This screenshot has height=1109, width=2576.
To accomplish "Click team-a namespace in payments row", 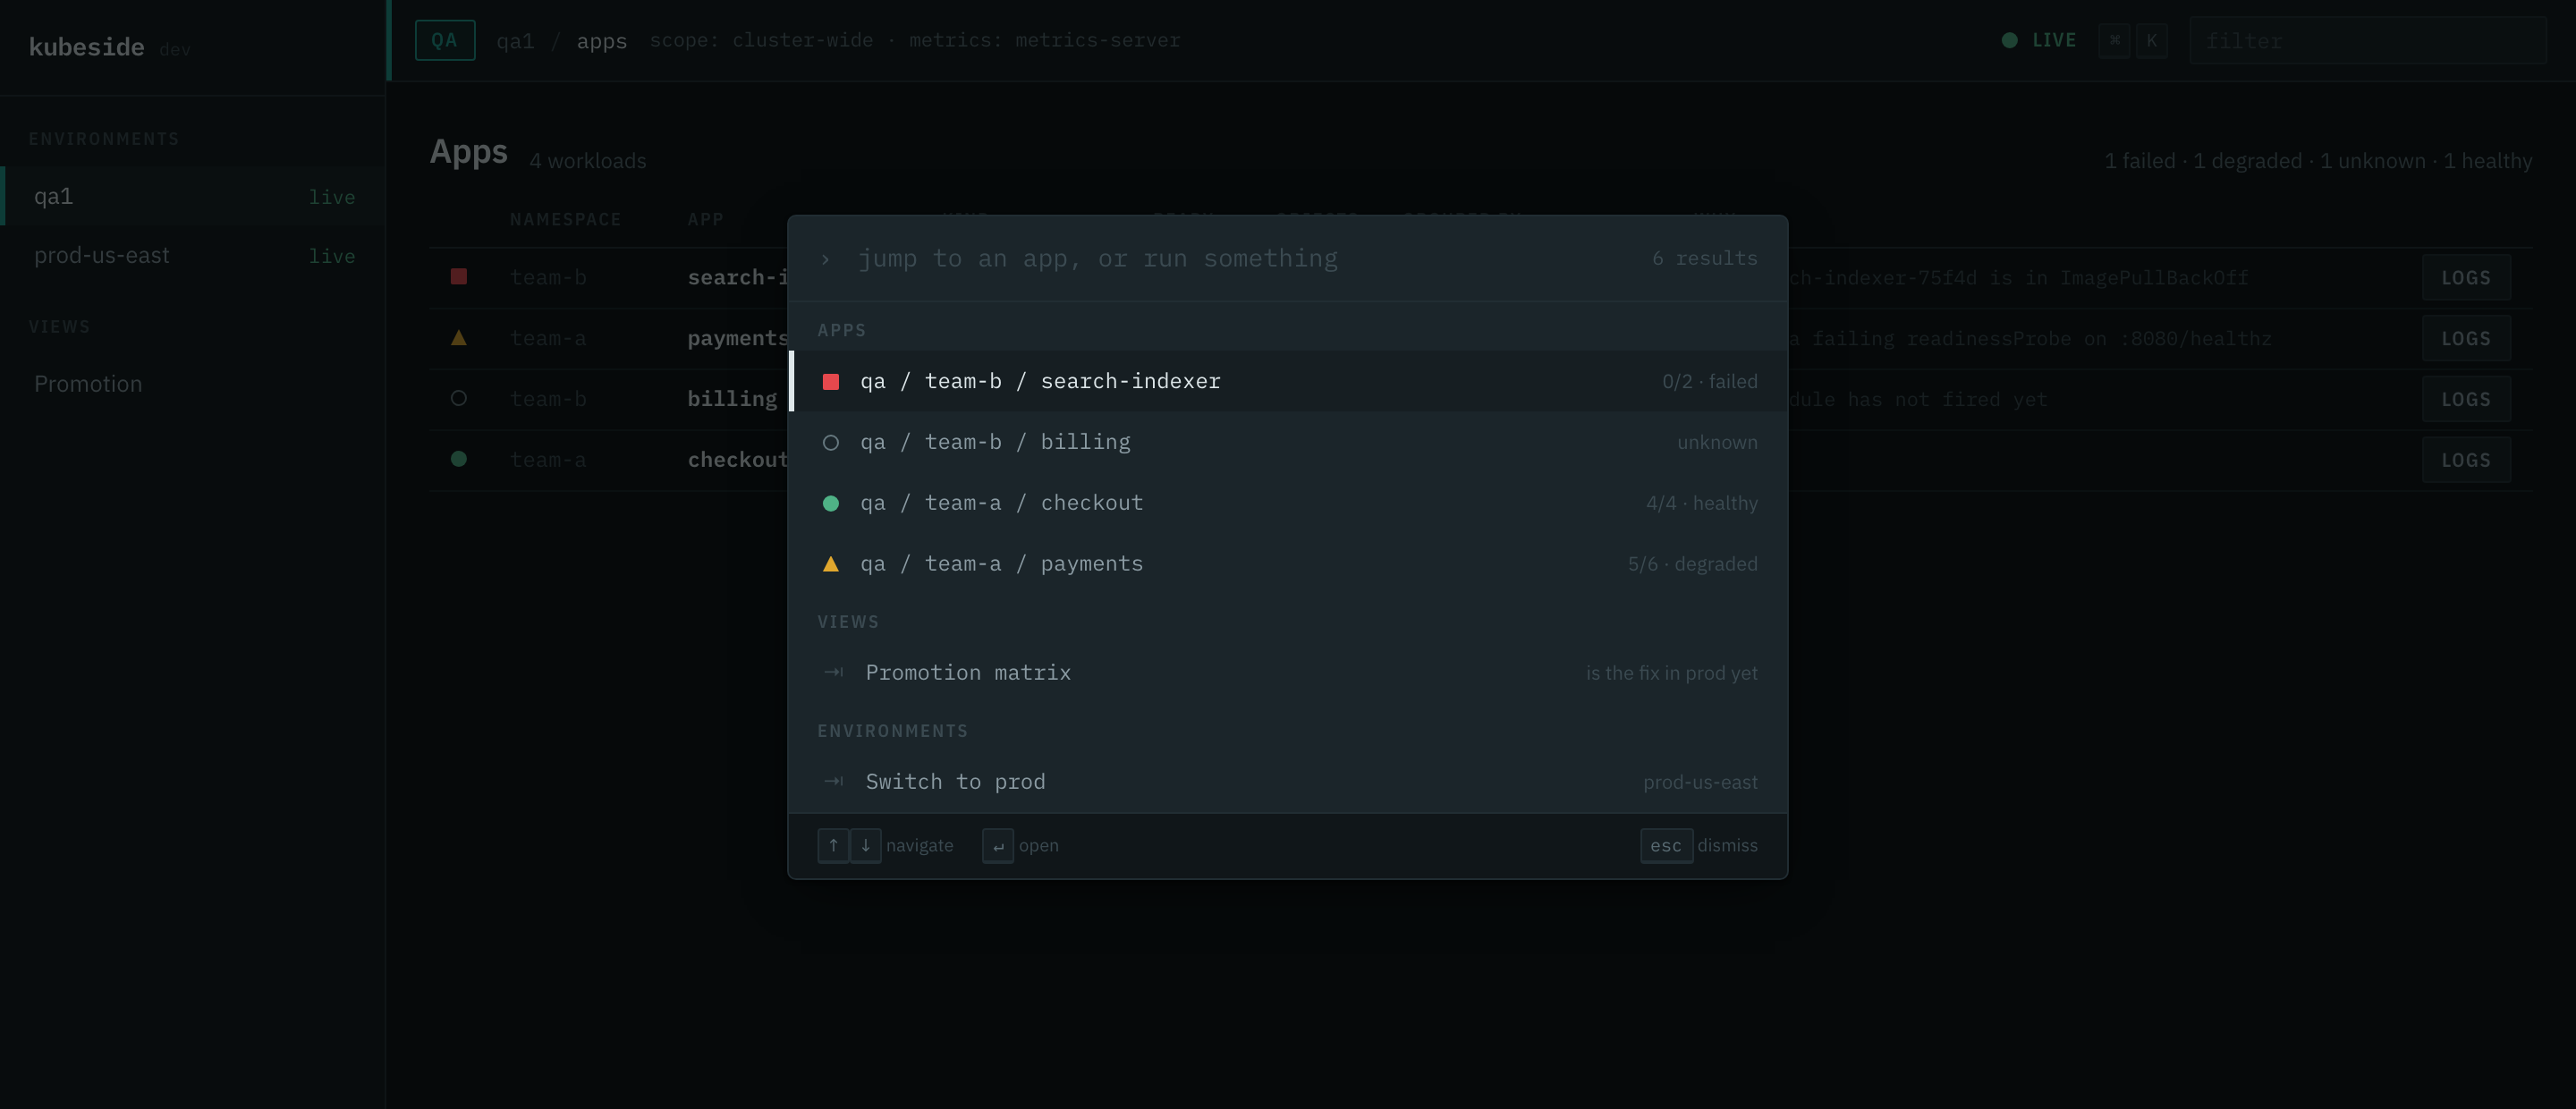I will [x=548, y=339].
